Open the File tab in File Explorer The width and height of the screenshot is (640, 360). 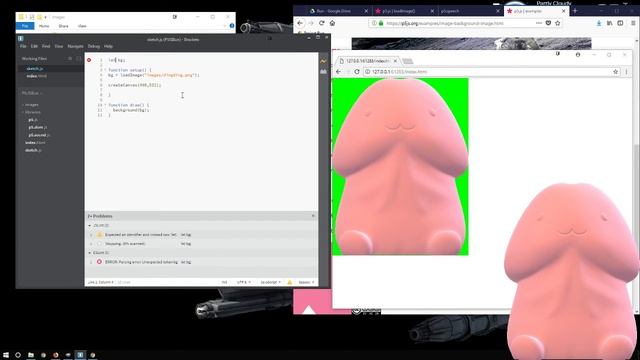(25, 26)
